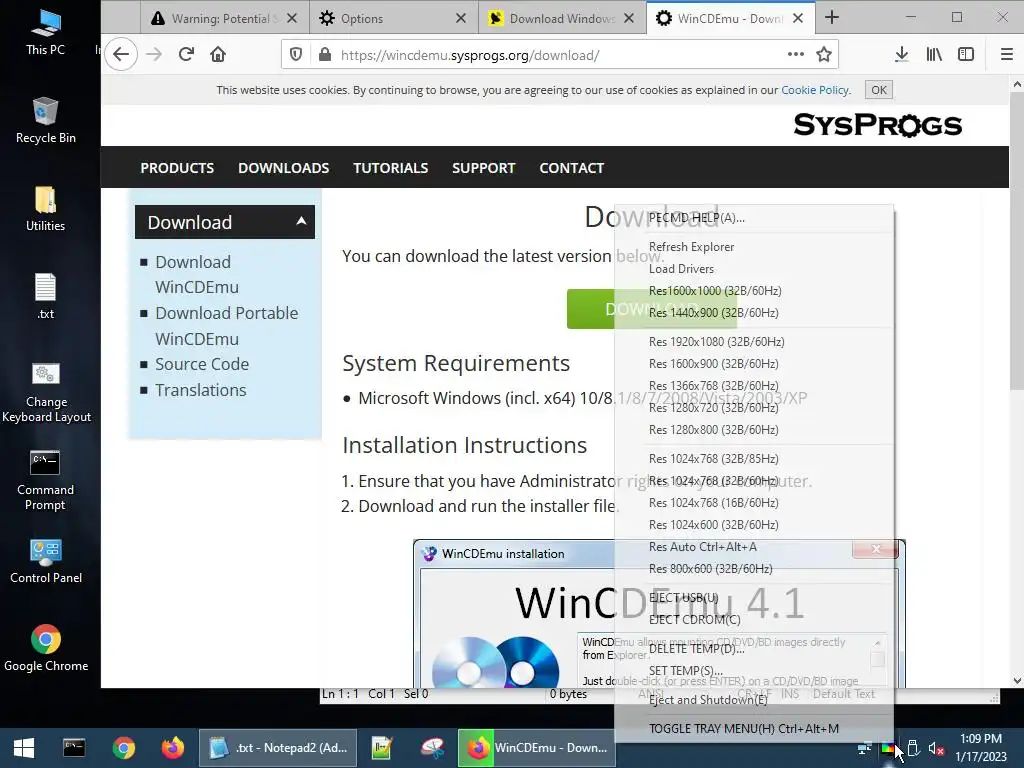1024x768 pixels.
Task: Open Source Code sidebar link
Action: (202, 364)
